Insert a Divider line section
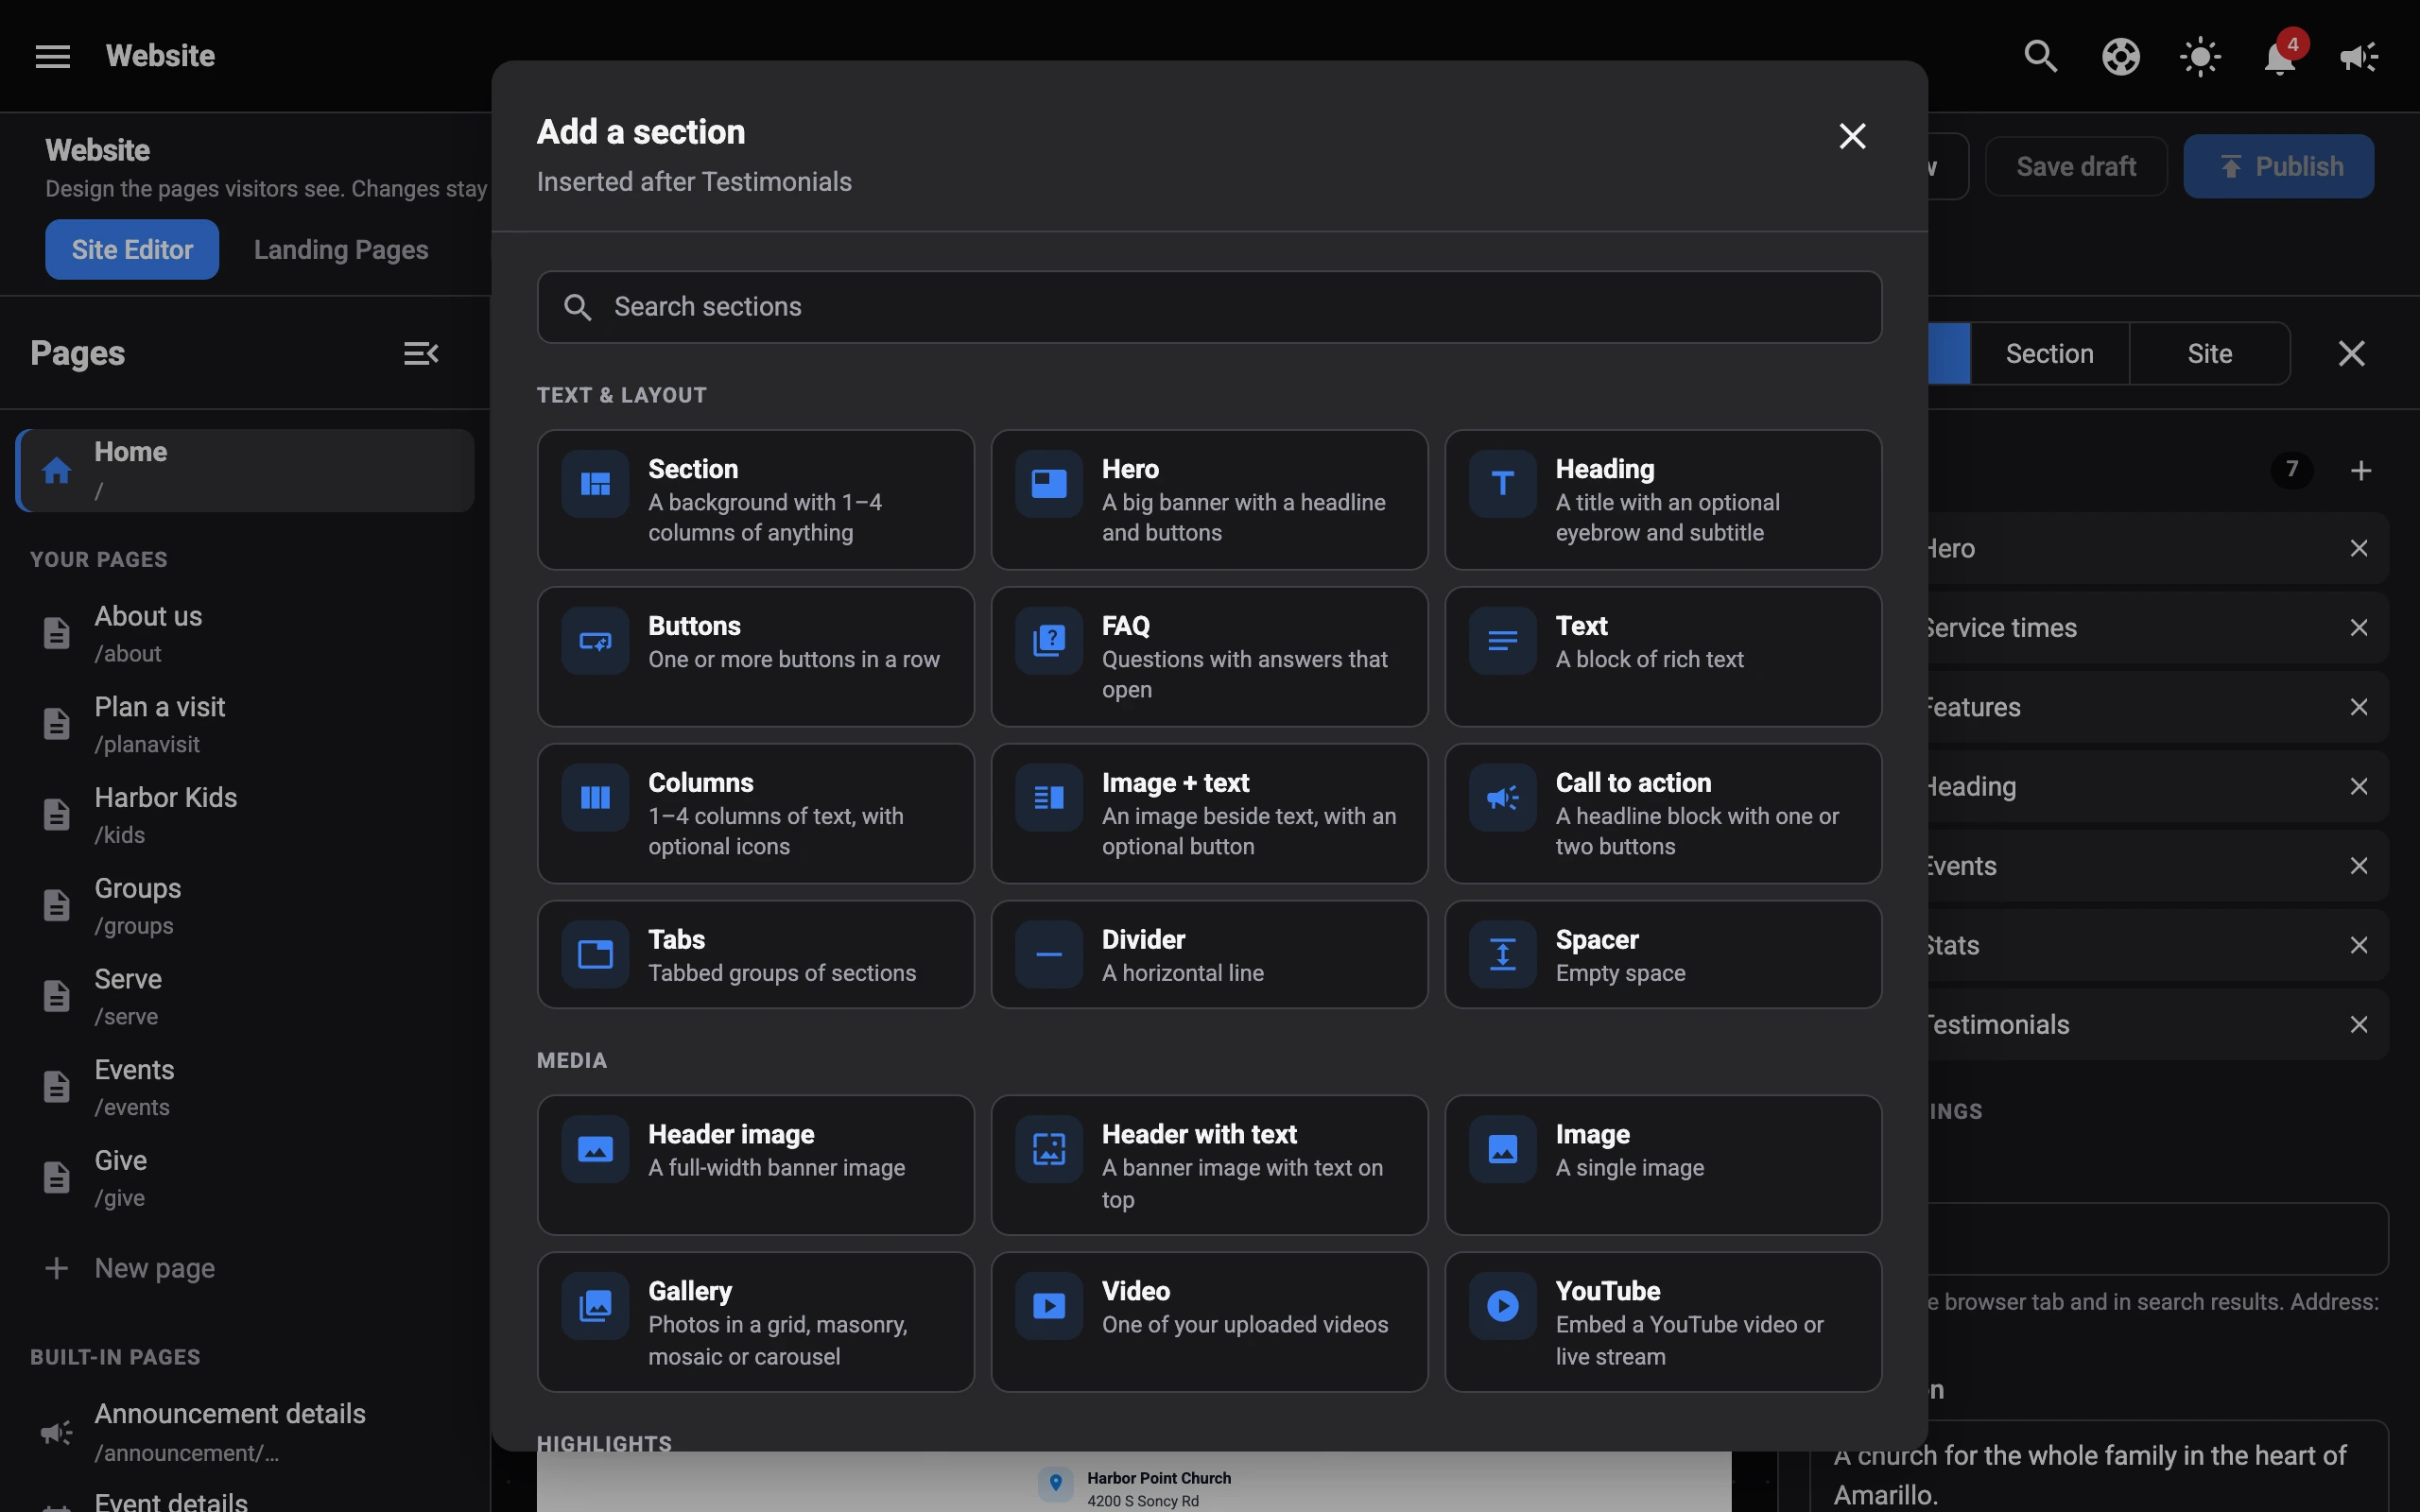 (x=1209, y=954)
